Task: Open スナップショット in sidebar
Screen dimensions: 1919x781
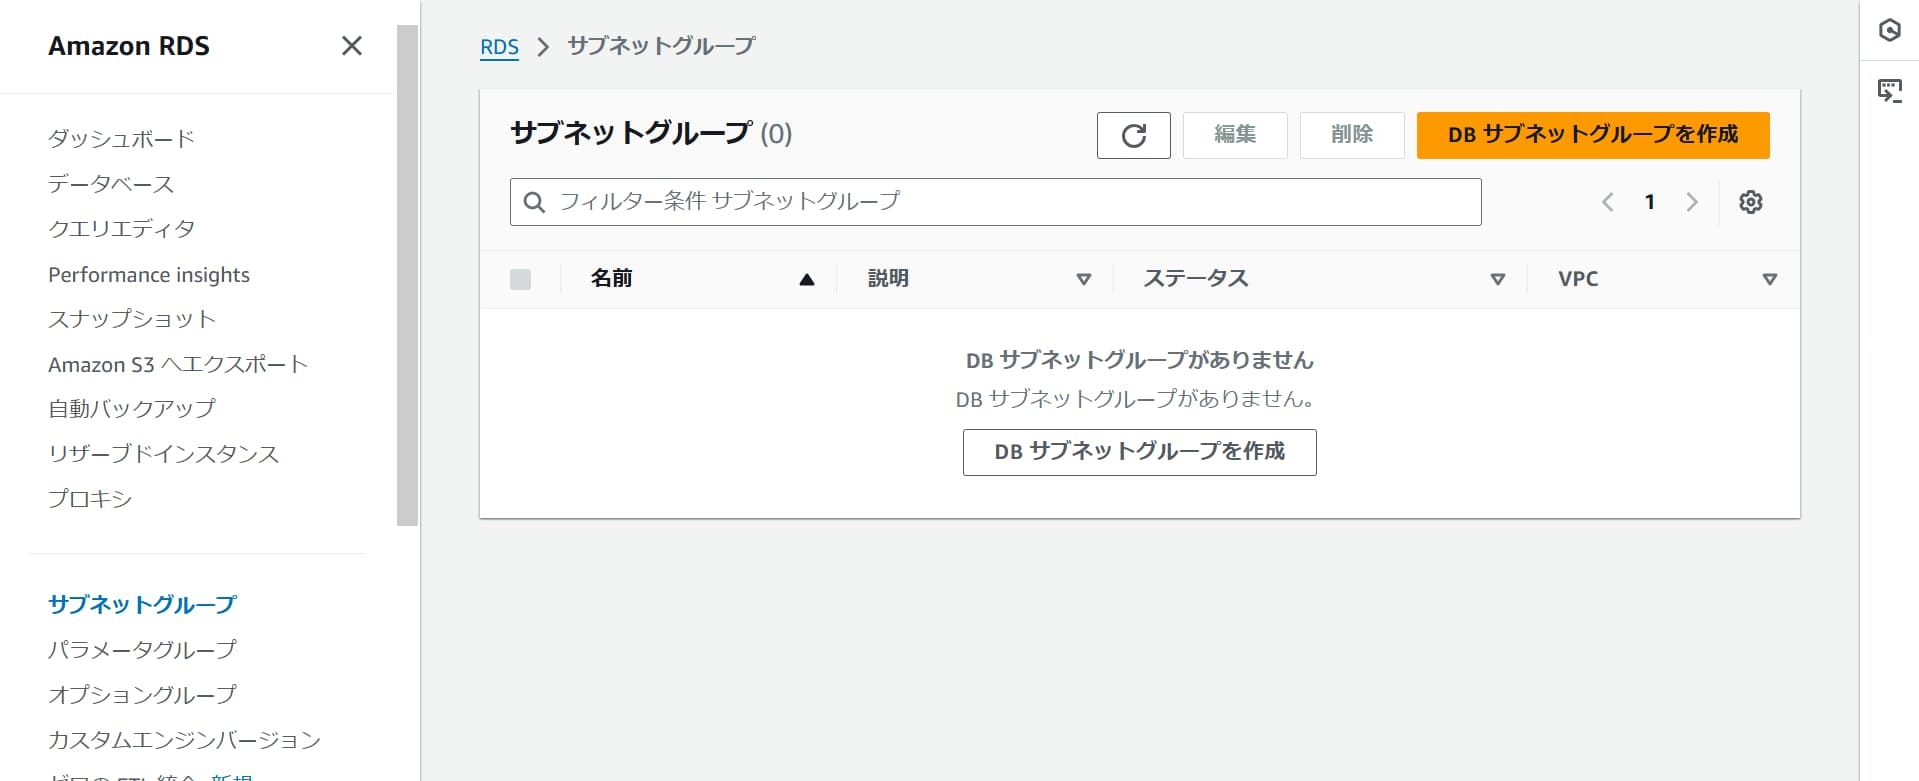Action: click(132, 319)
